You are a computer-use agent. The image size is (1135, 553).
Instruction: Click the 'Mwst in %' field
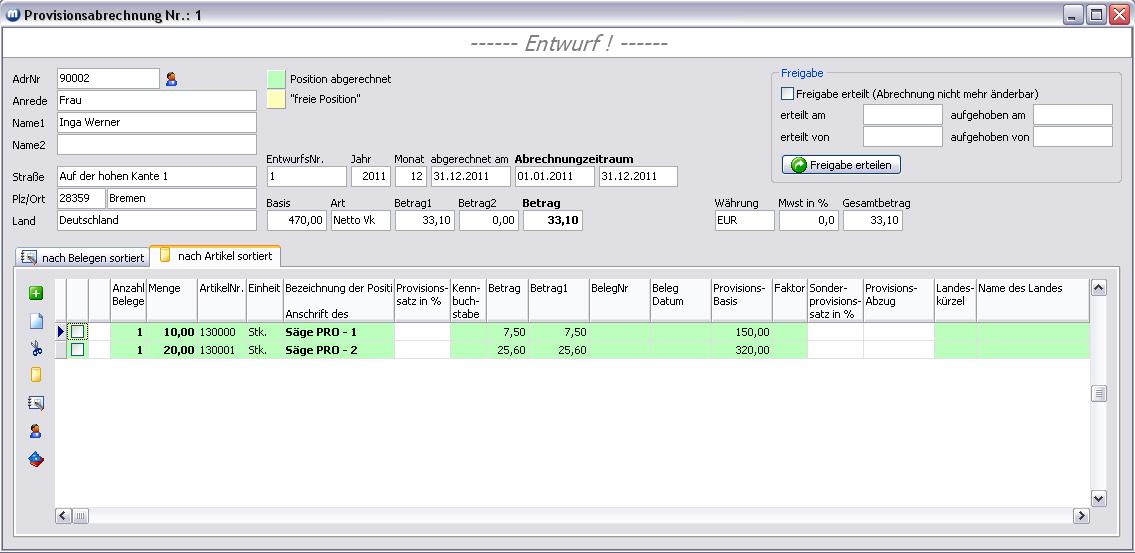pyautogui.click(x=808, y=221)
